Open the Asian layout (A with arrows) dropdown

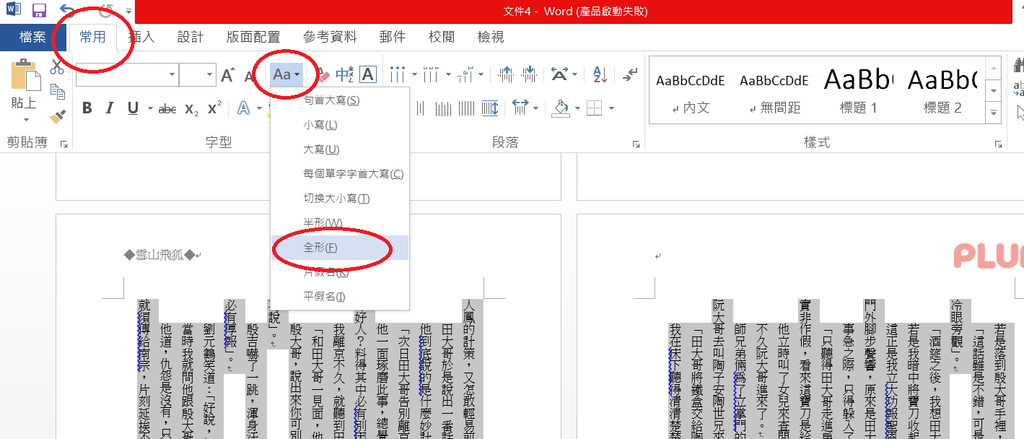[x=563, y=75]
